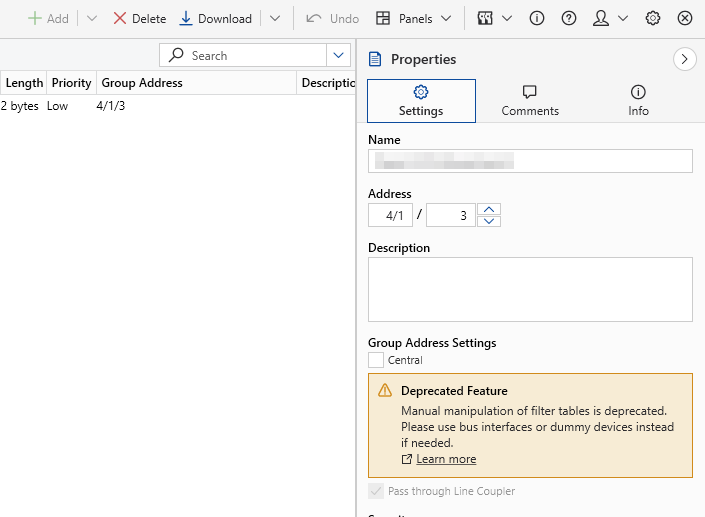Toggle Pass through Line Coupler checkbox

click(376, 491)
